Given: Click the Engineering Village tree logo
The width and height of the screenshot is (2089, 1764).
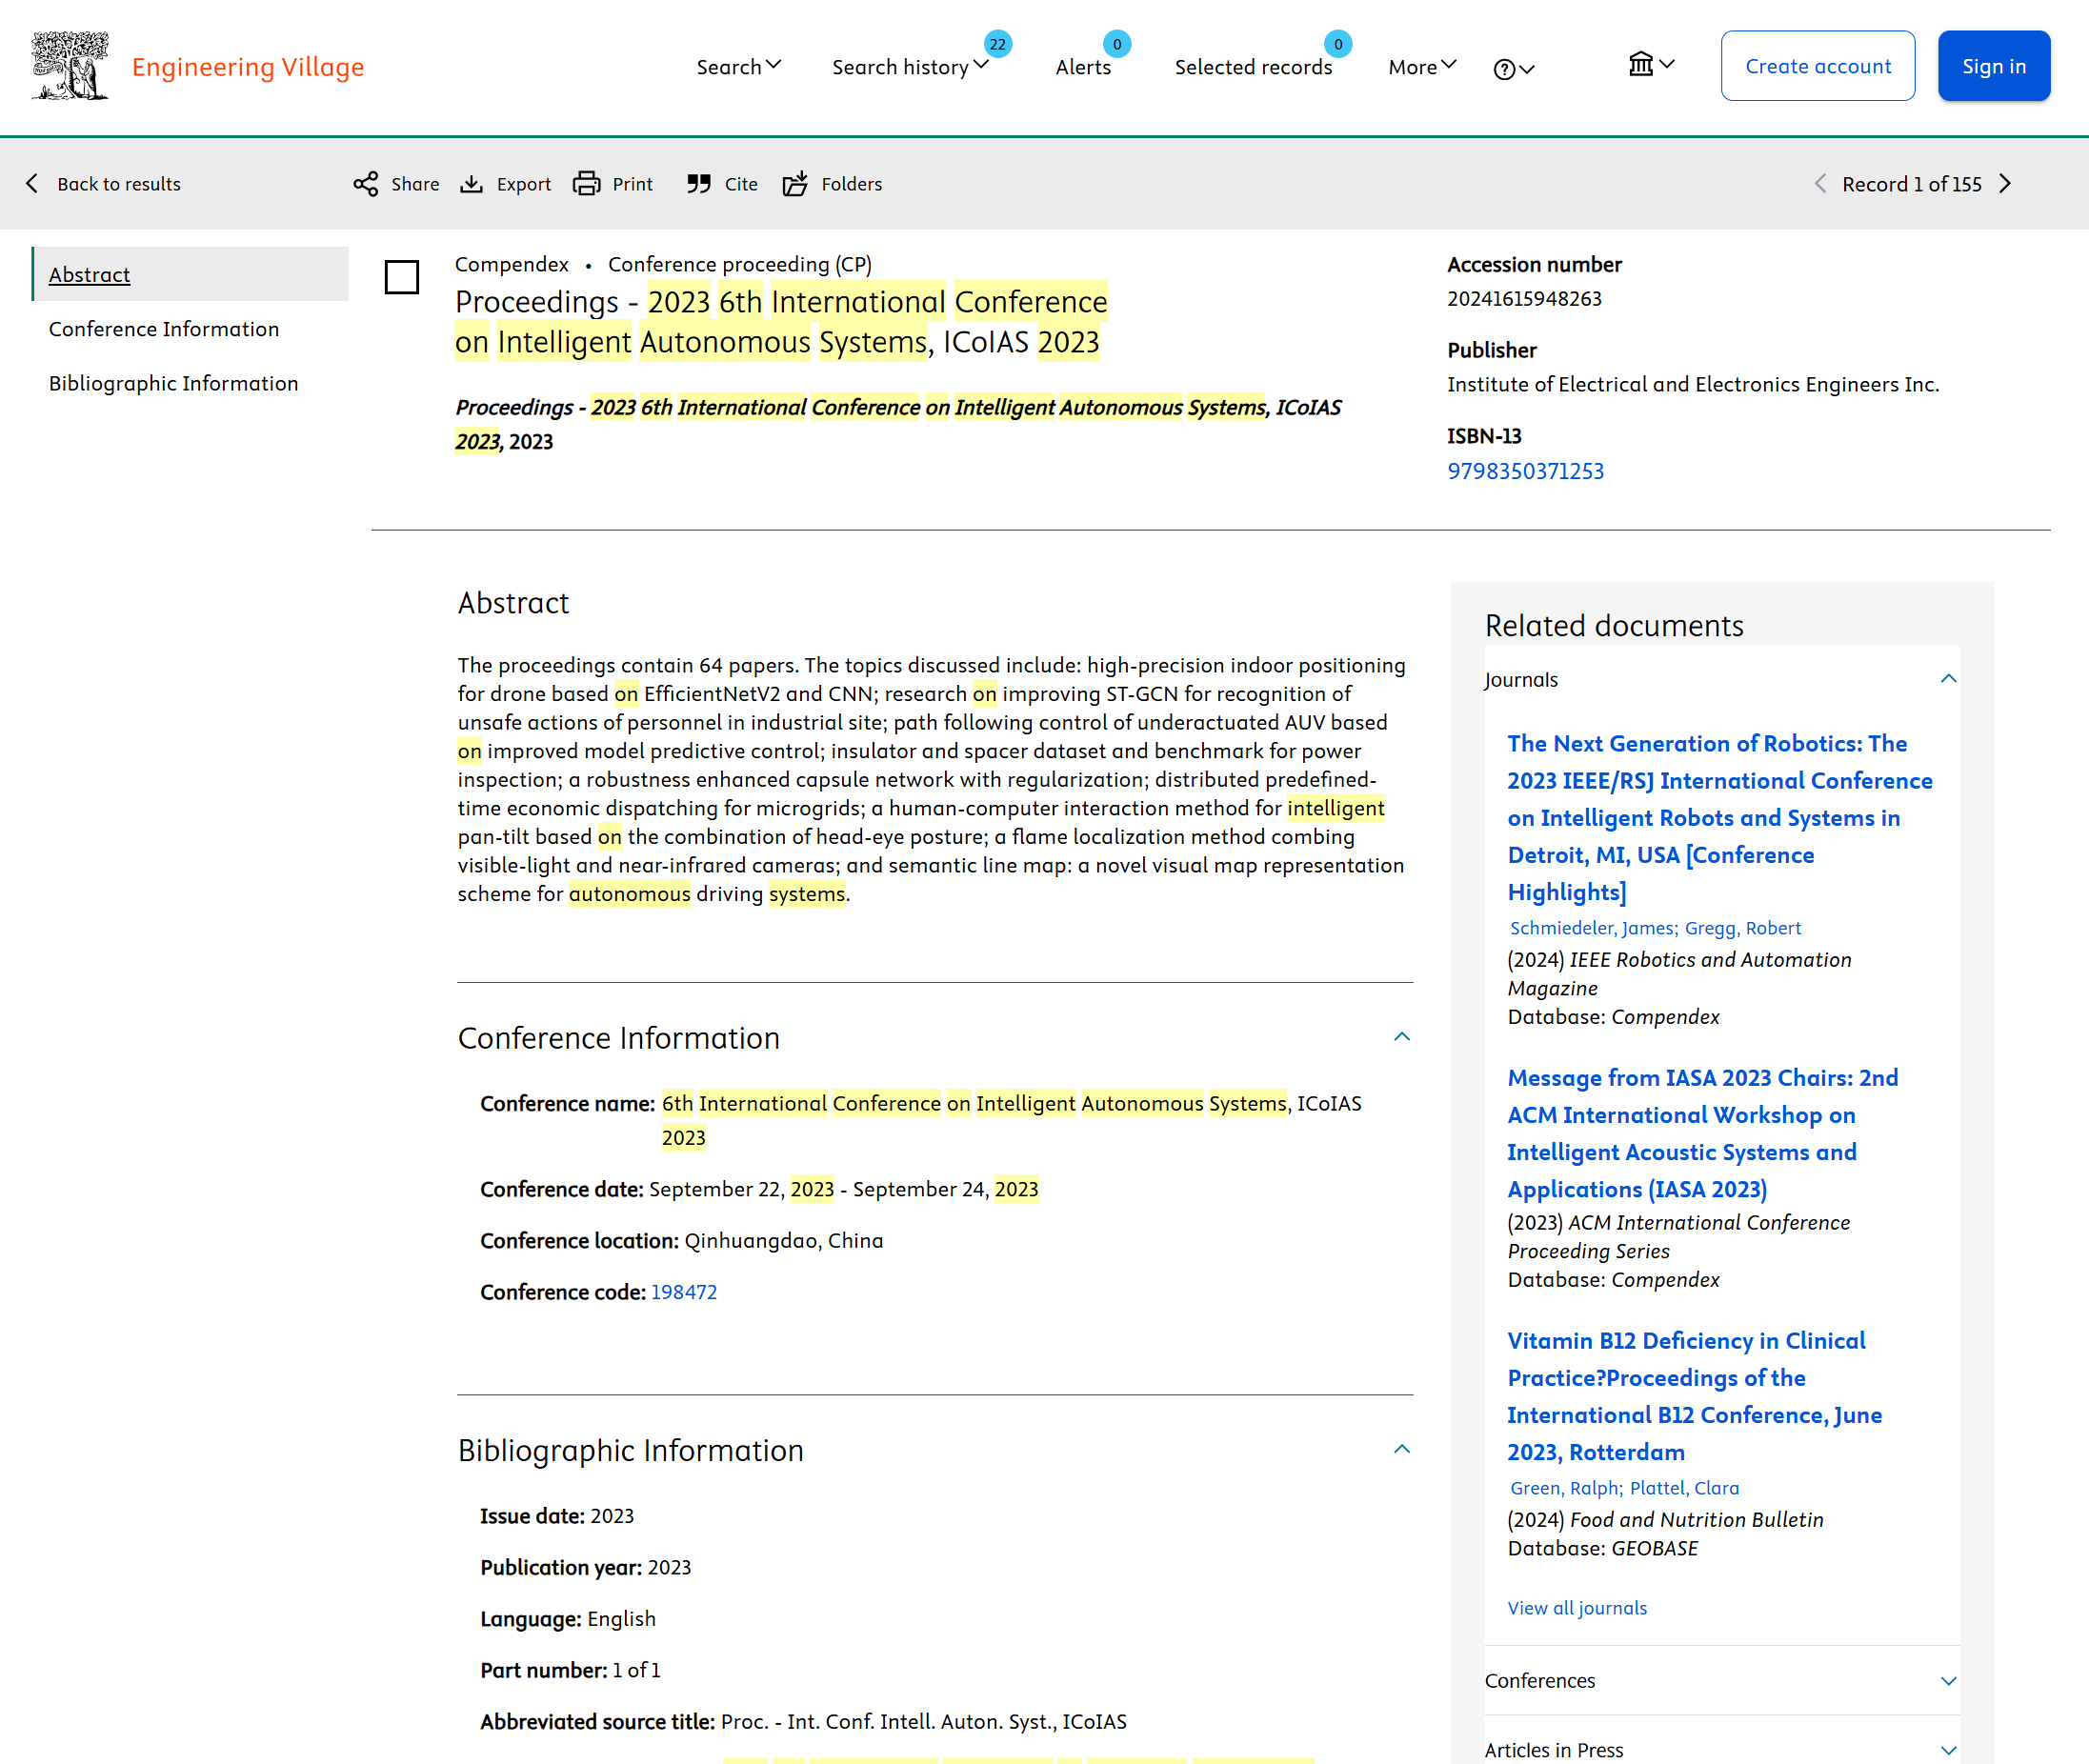Looking at the screenshot, I should pyautogui.click(x=69, y=66).
